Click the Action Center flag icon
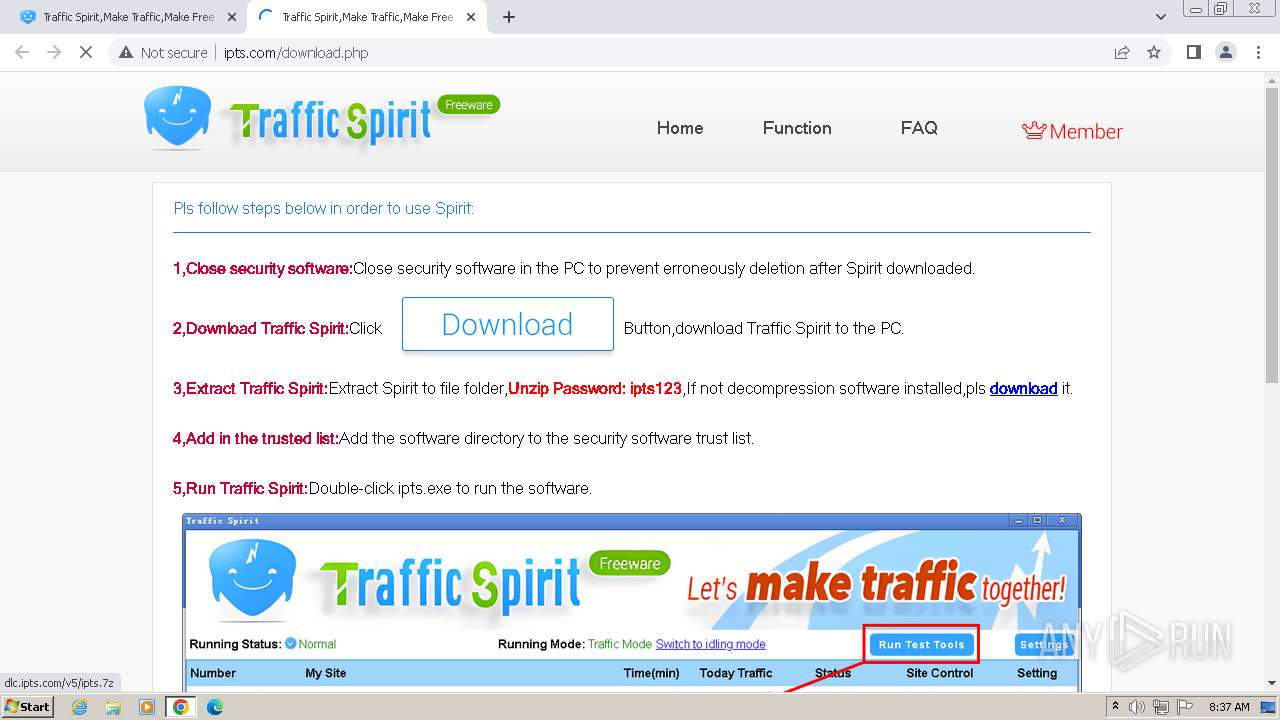Screen dimensions: 1280x720 pos(1186,707)
